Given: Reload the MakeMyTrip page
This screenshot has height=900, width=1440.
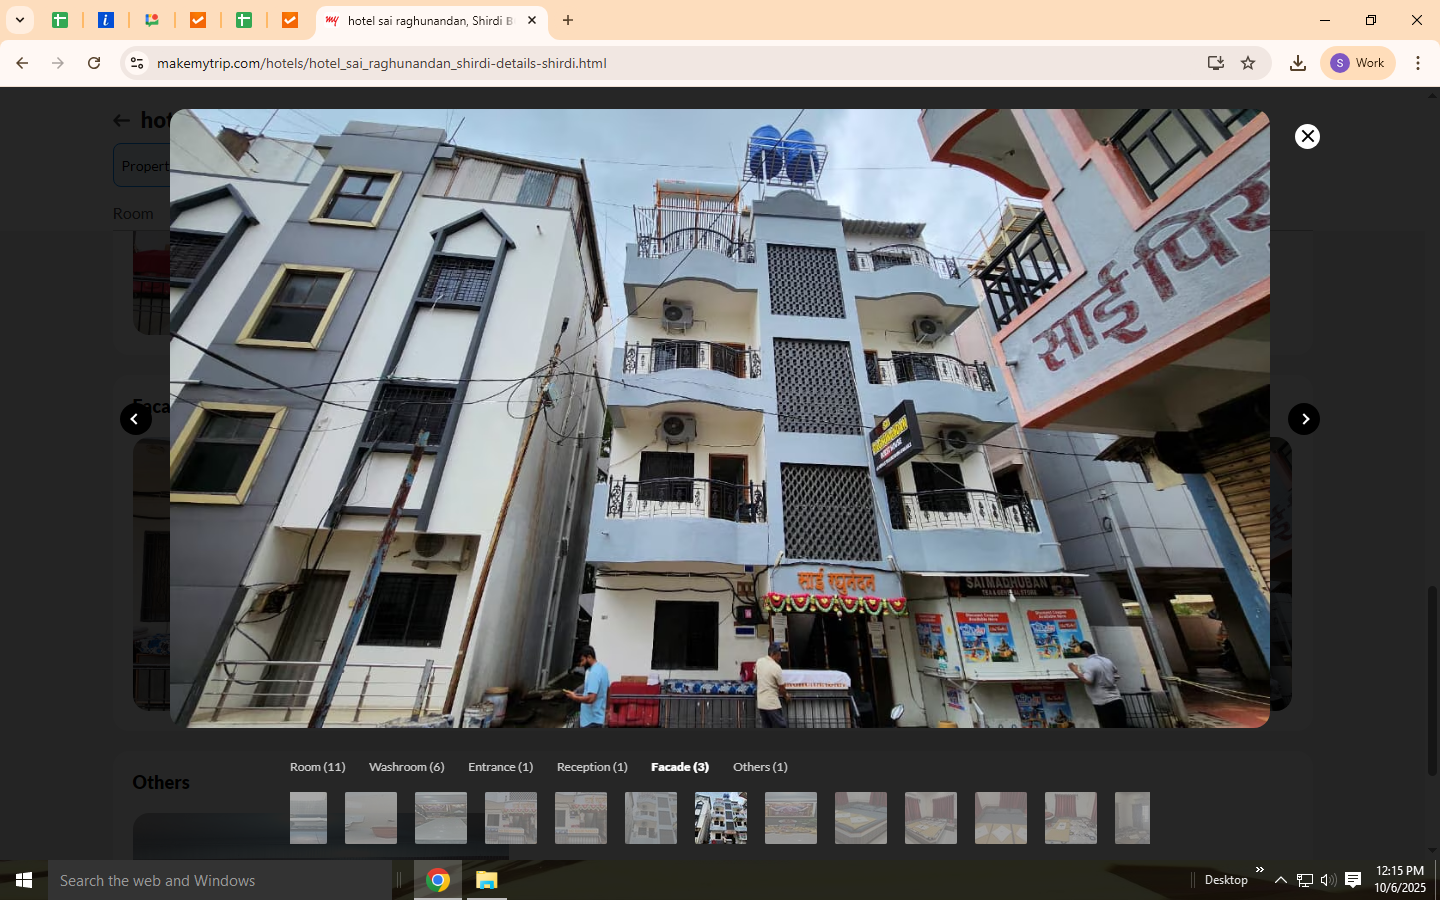Looking at the screenshot, I should [94, 63].
